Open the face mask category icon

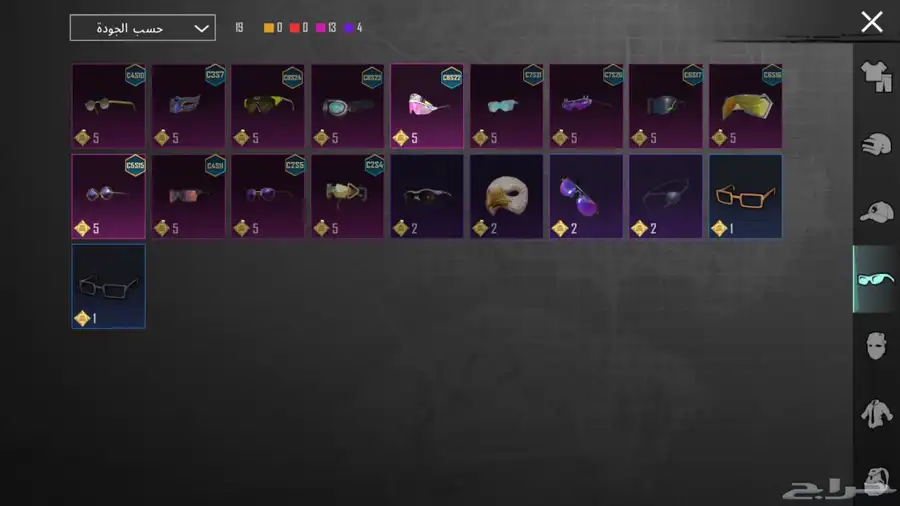click(876, 346)
